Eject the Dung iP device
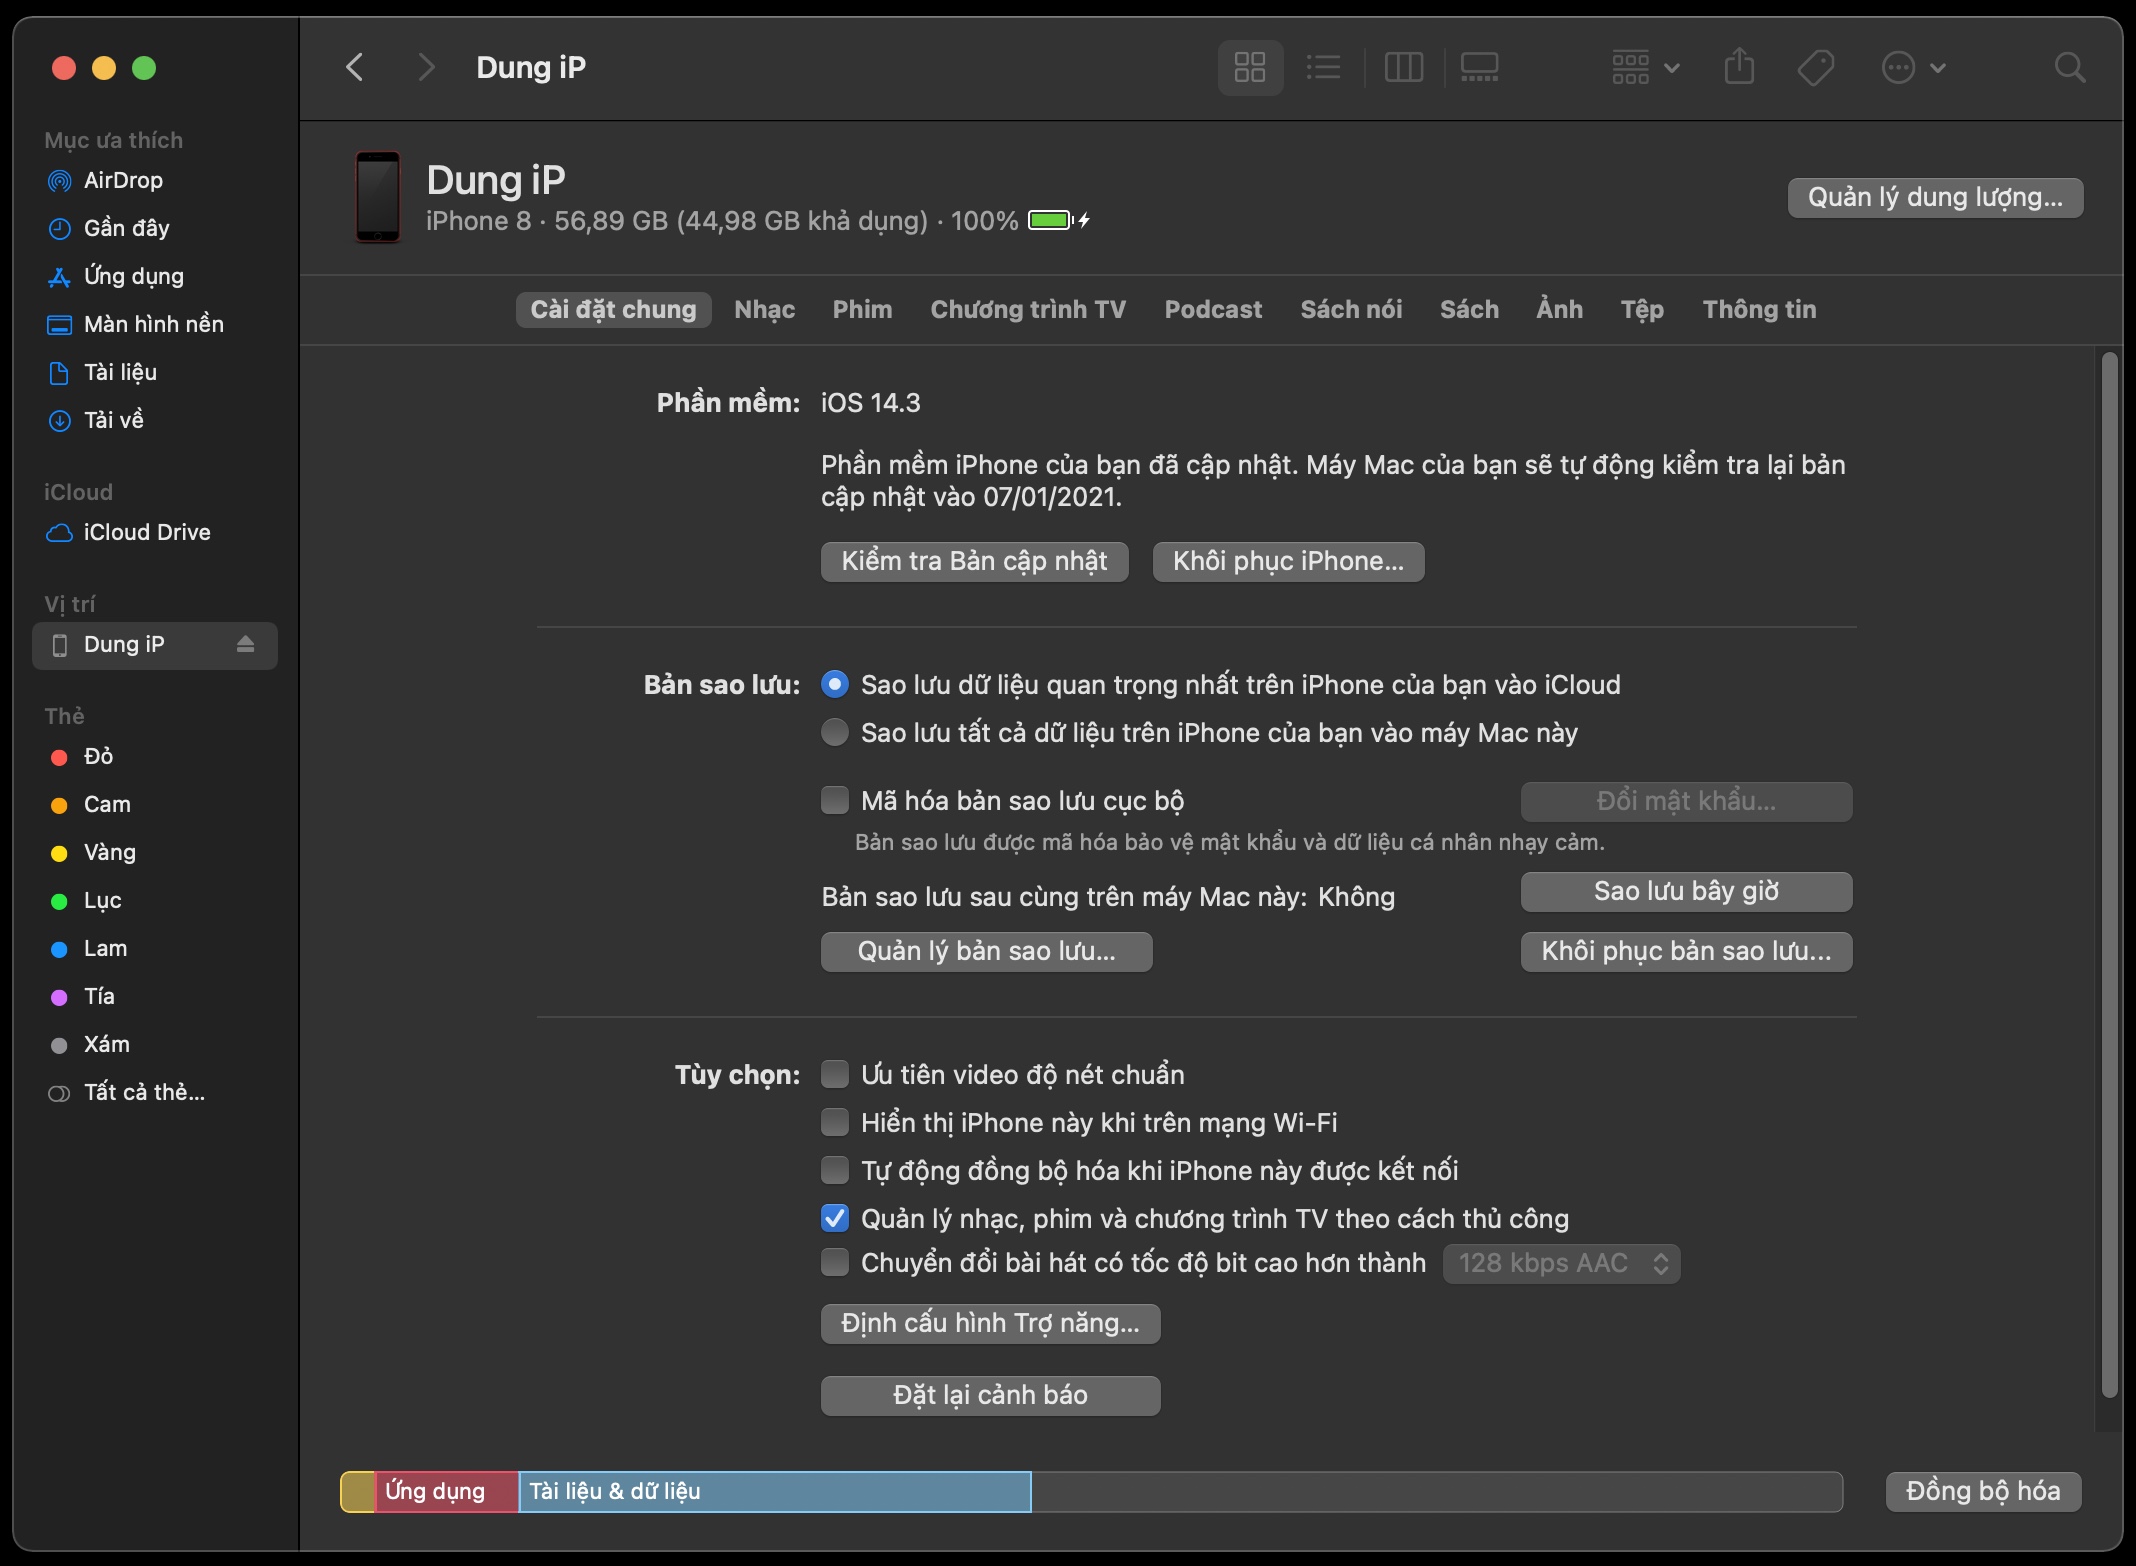Viewport: 2136px width, 1566px height. 245,645
